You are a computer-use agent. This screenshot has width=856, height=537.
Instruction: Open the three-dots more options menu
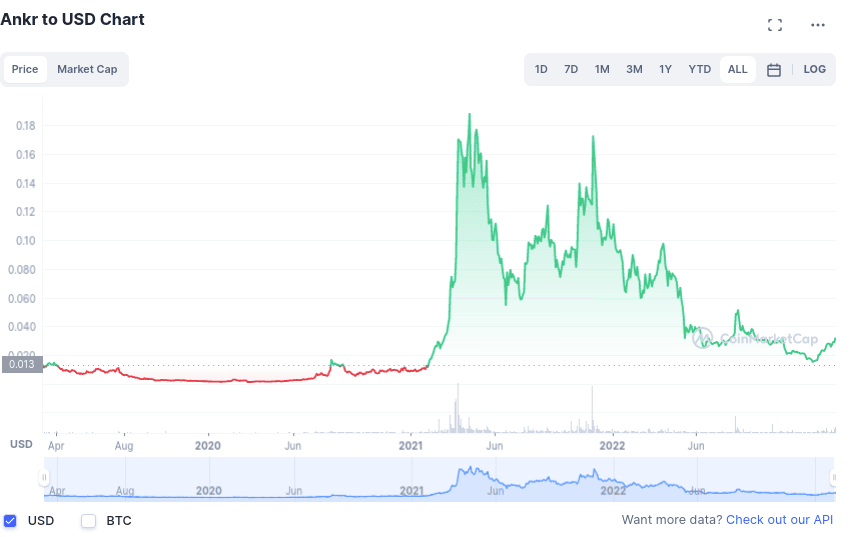click(x=817, y=25)
